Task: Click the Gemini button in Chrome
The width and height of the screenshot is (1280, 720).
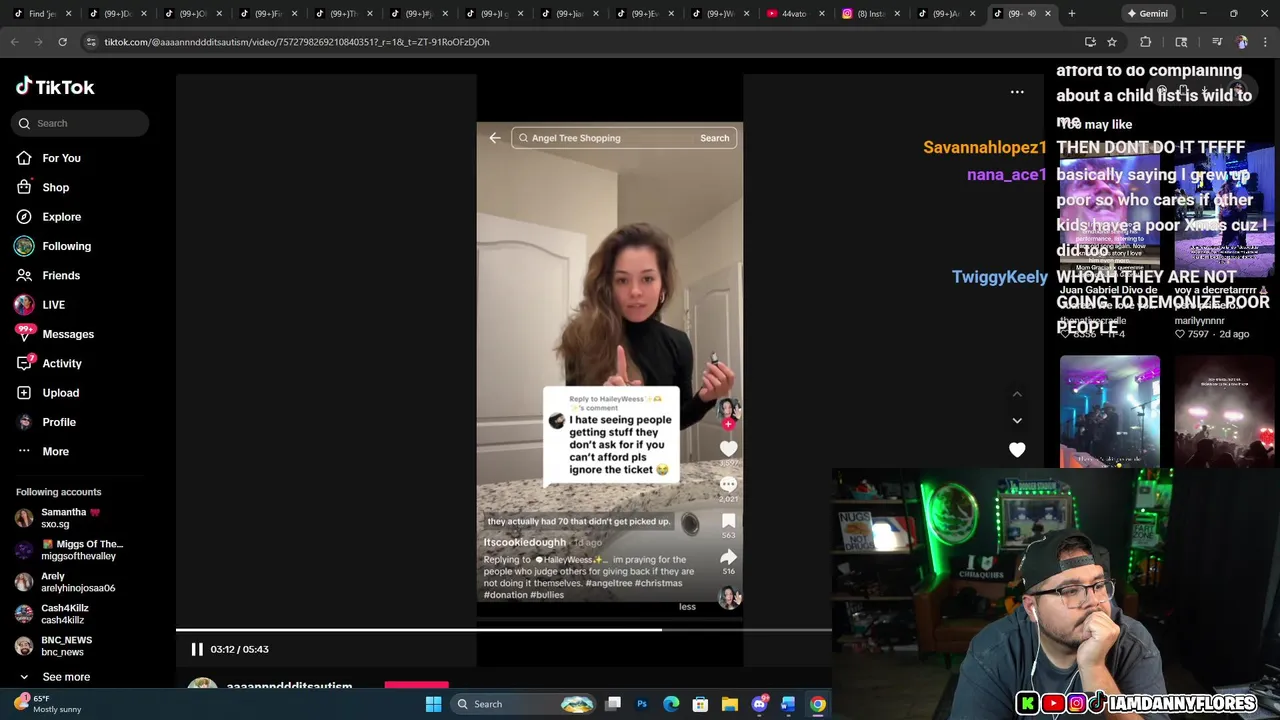Action: [1147, 13]
